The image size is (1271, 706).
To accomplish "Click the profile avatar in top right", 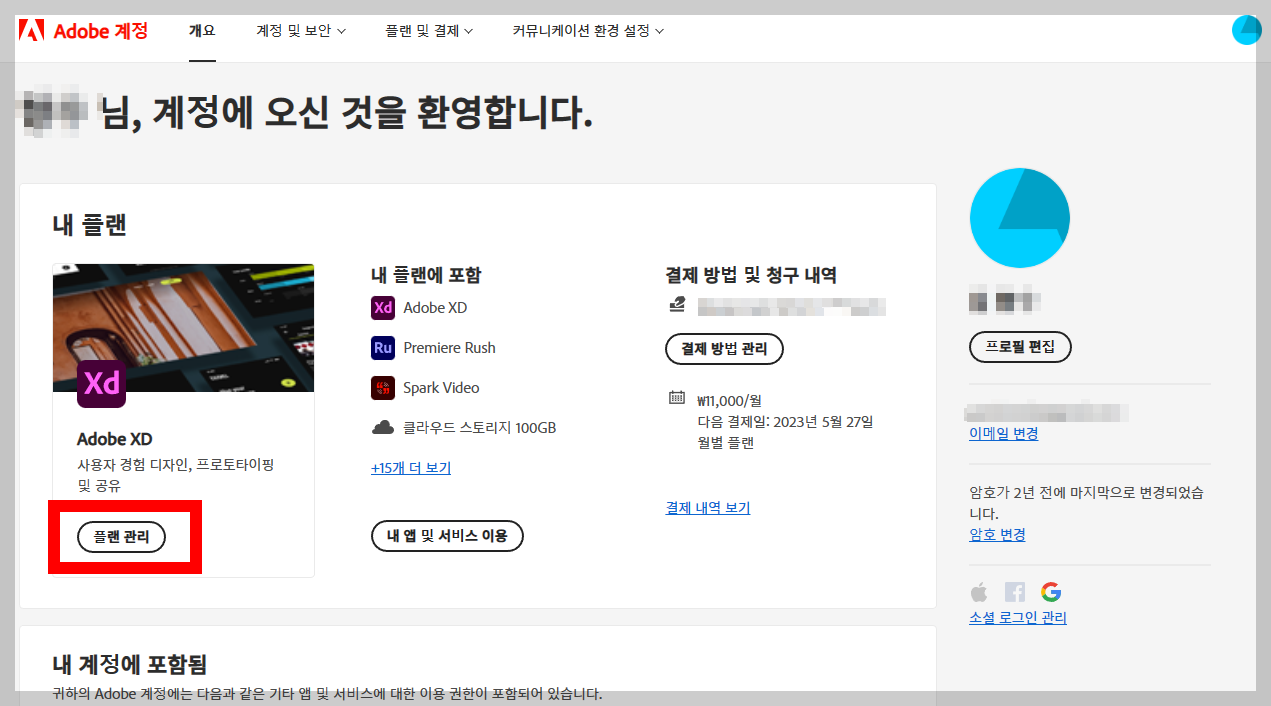I will (x=1246, y=30).
